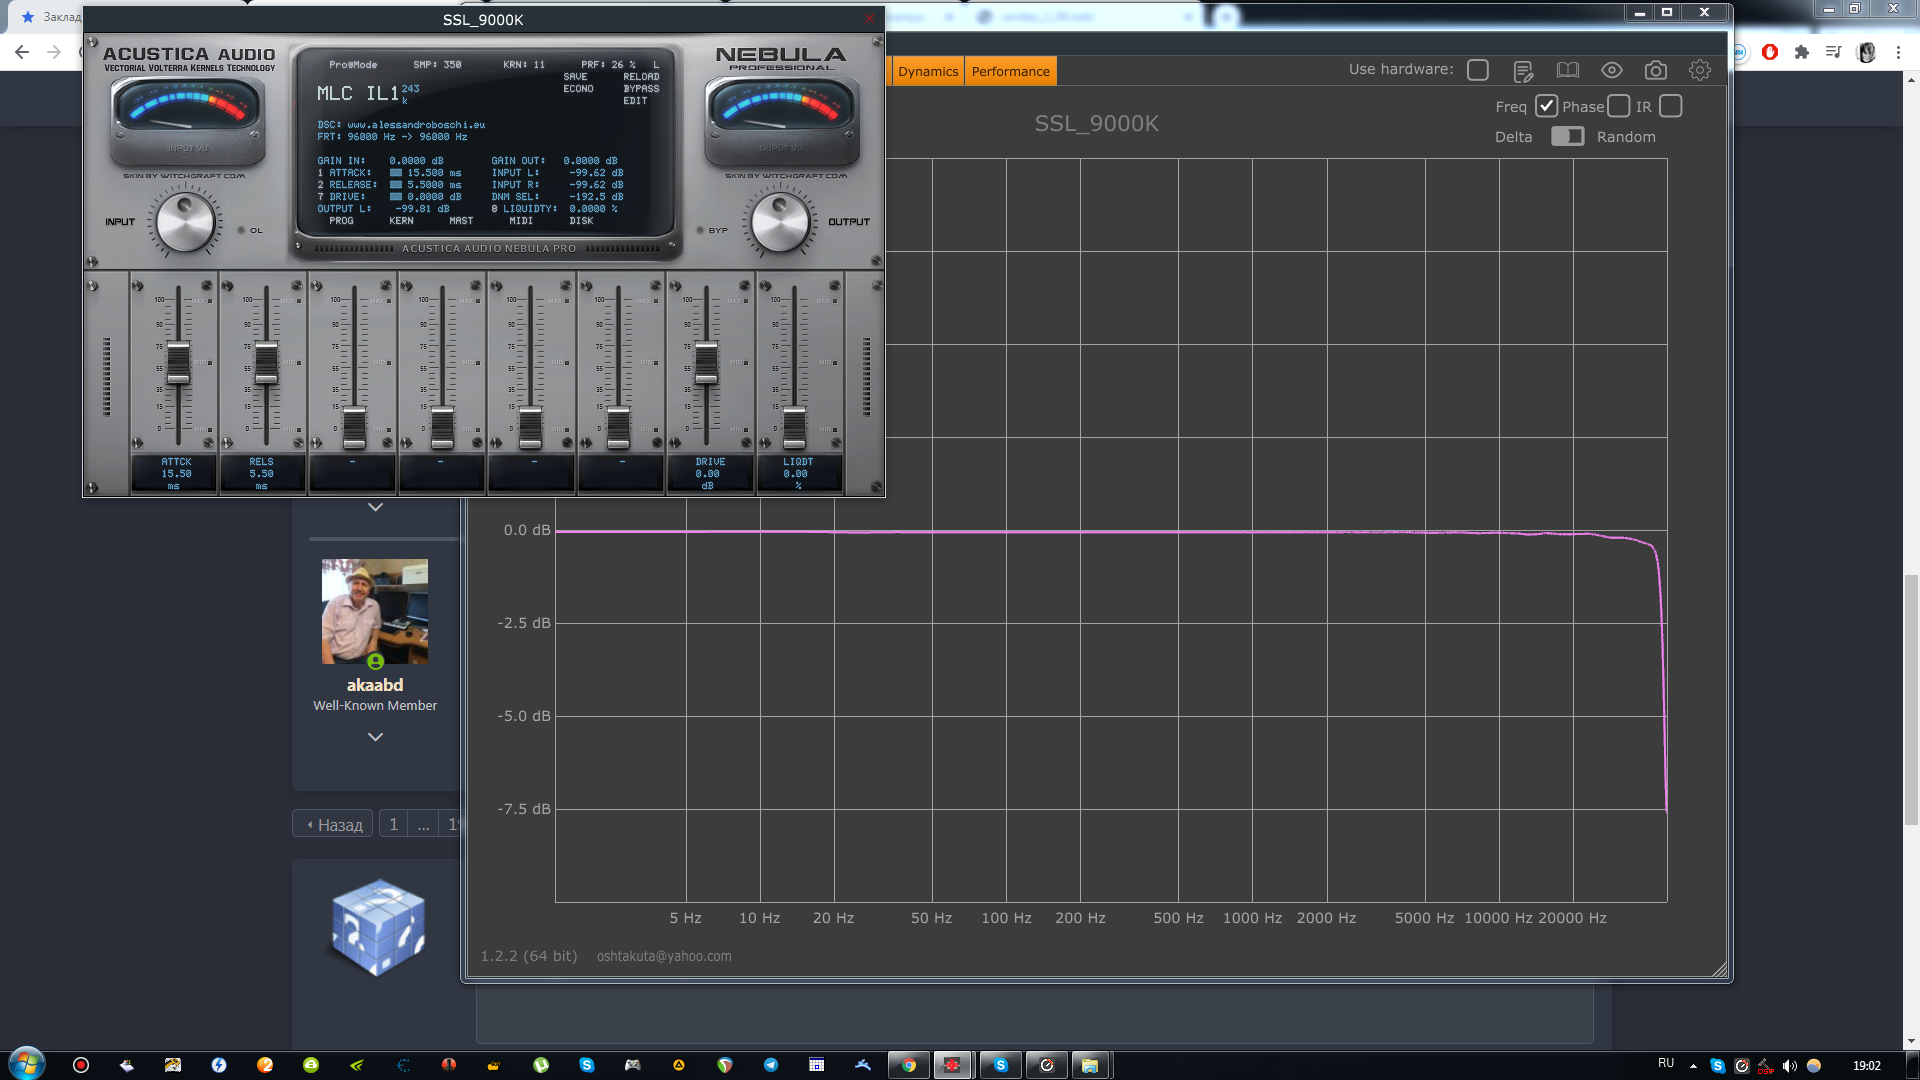This screenshot has height=1080, width=1920.
Task: Click the Назад pagination button
Action: tap(334, 824)
